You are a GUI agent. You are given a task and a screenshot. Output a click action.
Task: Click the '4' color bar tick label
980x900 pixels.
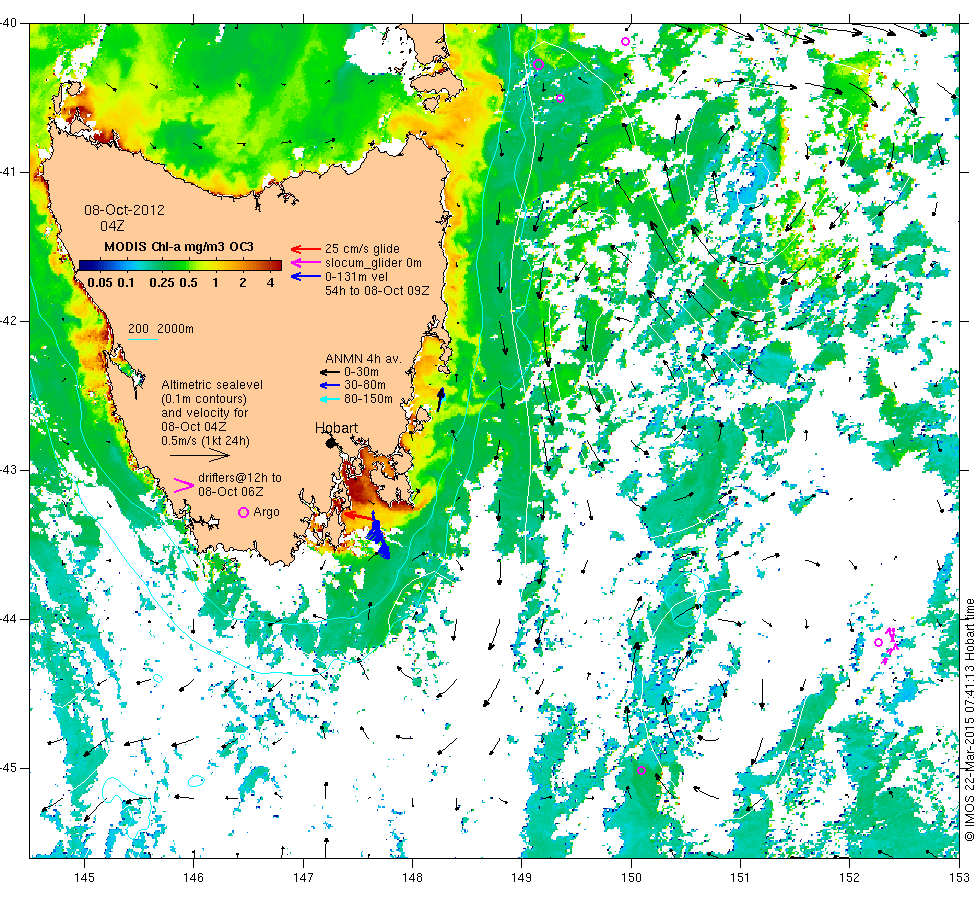click(x=271, y=282)
